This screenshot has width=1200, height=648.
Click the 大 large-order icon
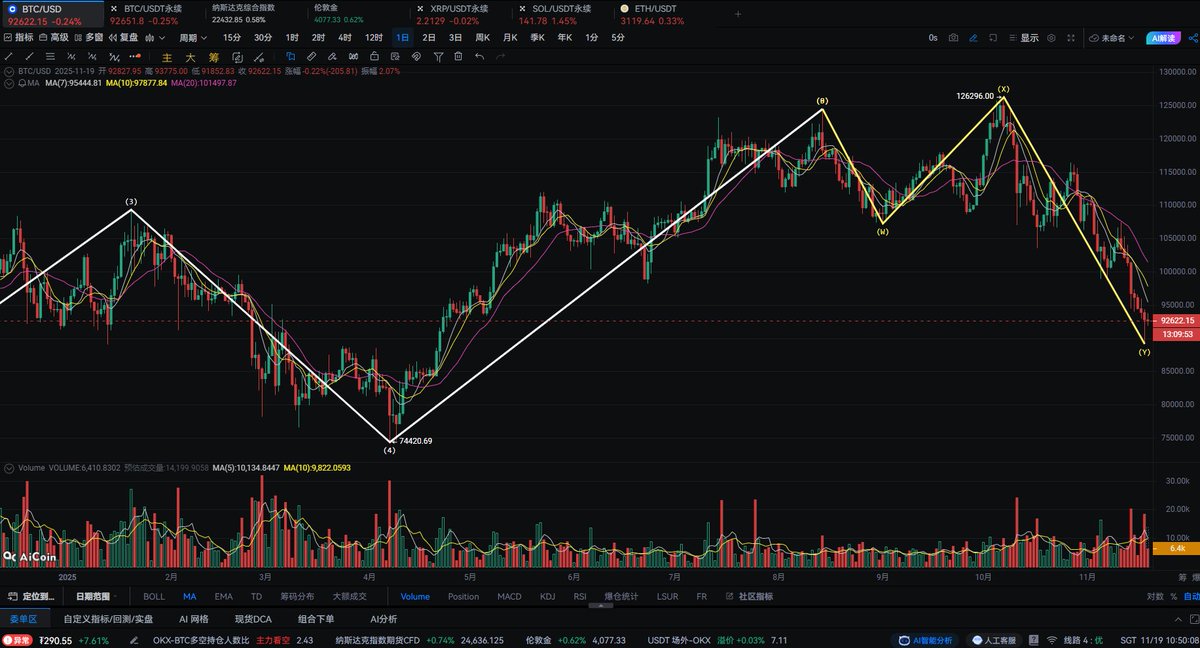pyautogui.click(x=189, y=56)
